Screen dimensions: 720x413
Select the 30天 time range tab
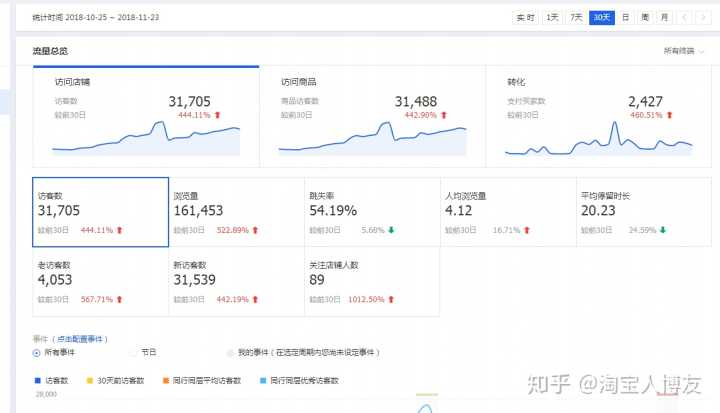[x=602, y=17]
